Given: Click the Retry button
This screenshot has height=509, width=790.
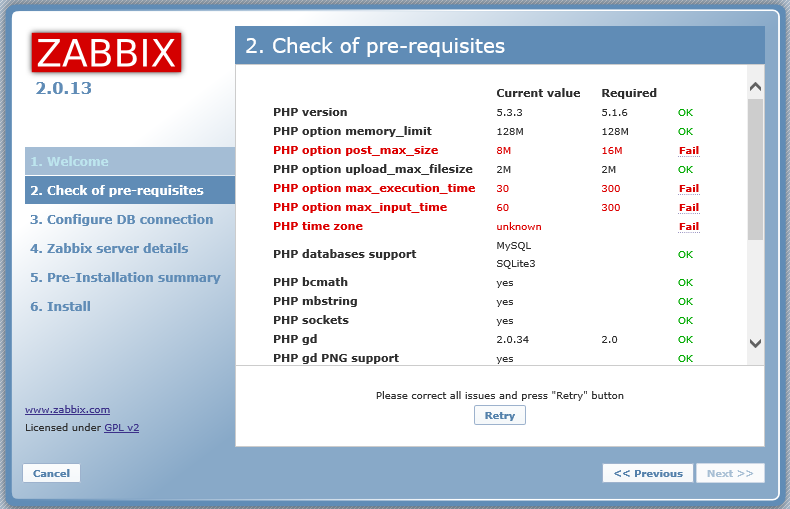Looking at the screenshot, I should pyautogui.click(x=499, y=416).
